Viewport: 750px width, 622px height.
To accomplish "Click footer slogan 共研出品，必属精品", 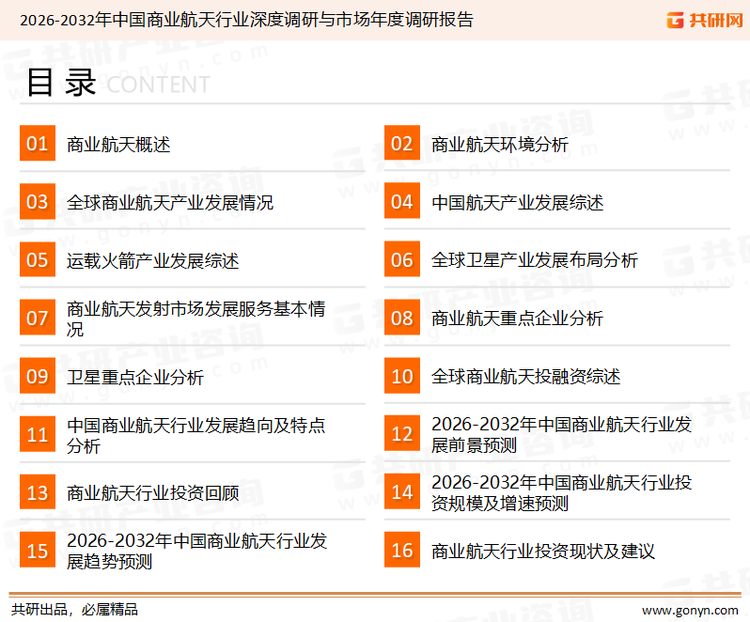I will pyautogui.click(x=75, y=610).
